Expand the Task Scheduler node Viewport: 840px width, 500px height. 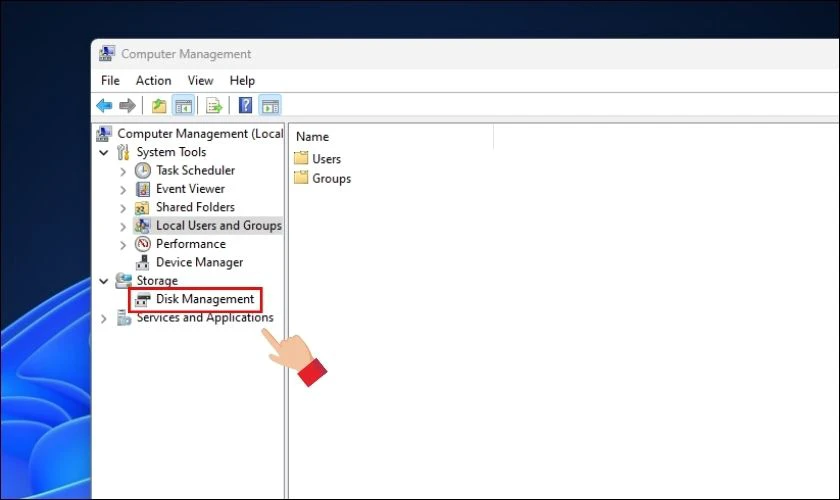[123, 171]
